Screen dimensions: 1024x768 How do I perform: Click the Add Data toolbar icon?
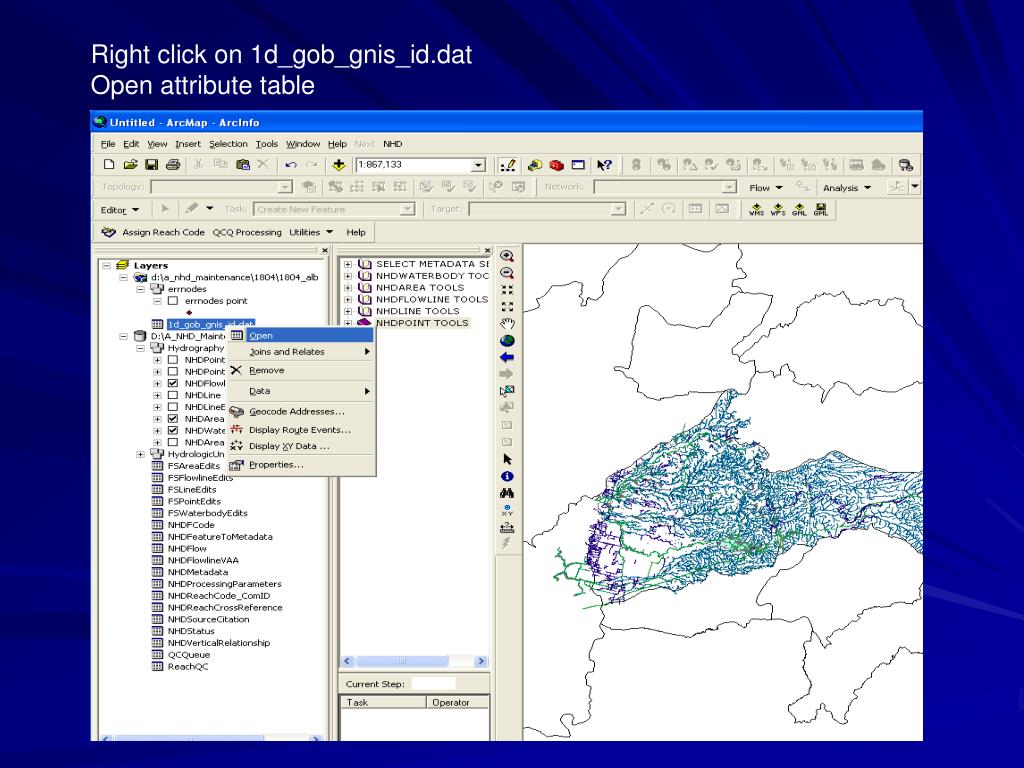click(339, 165)
